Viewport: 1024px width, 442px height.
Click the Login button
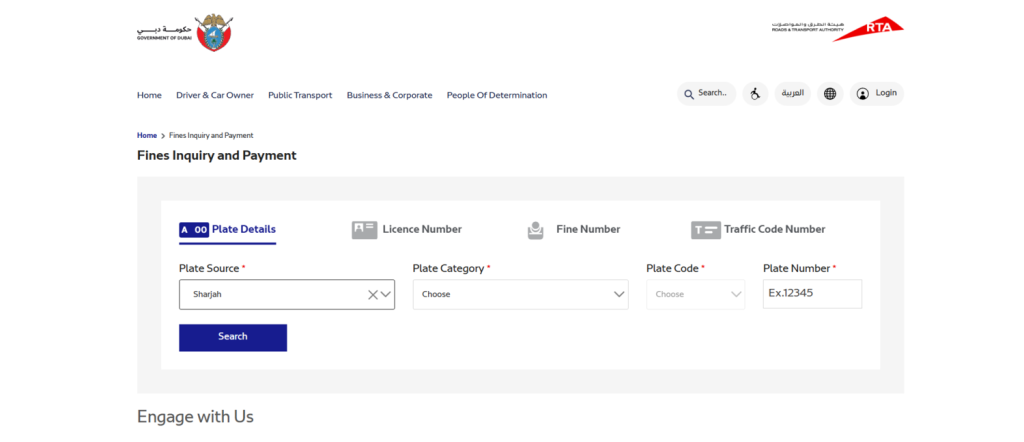point(877,94)
